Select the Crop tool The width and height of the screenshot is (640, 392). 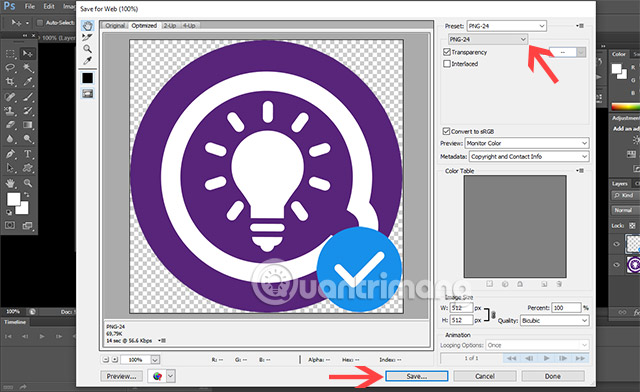11,81
